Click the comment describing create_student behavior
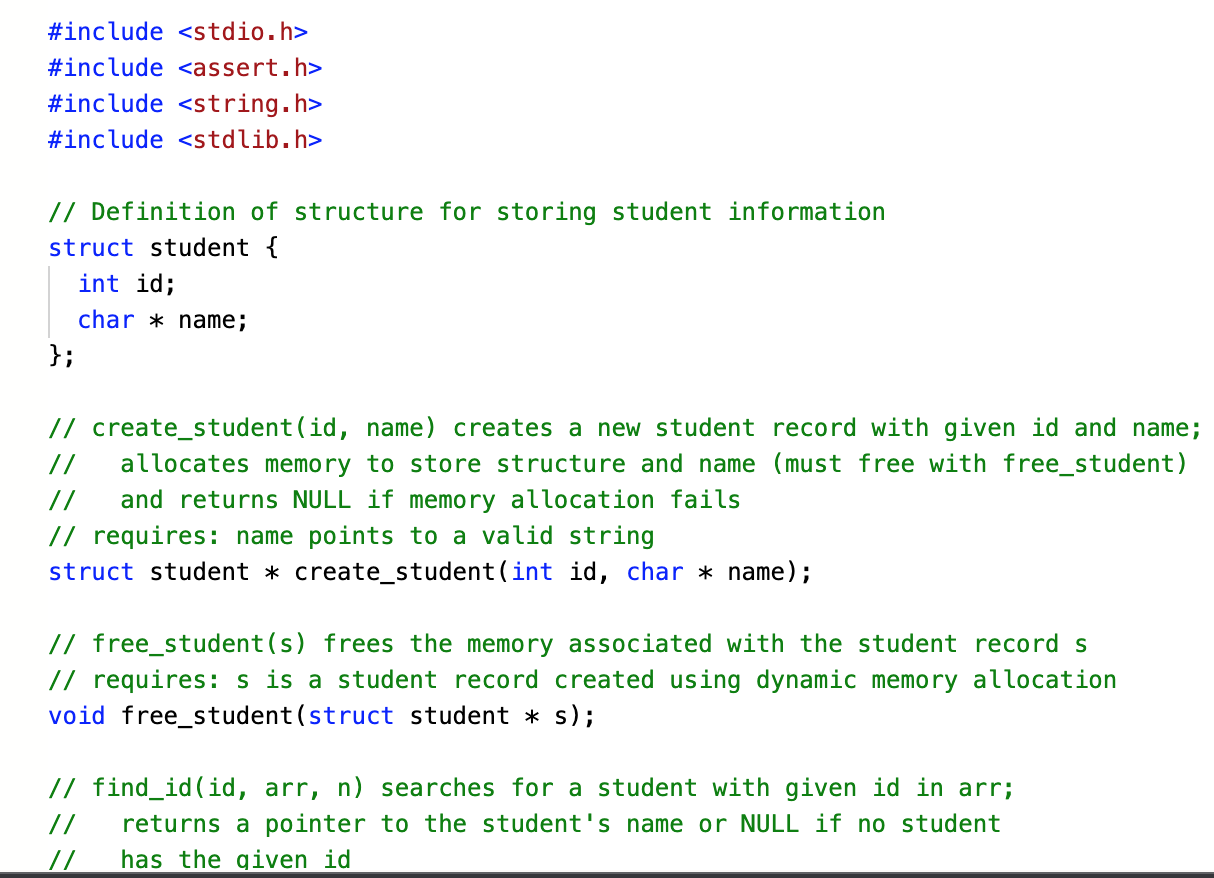The height and width of the screenshot is (878, 1214). pos(620,427)
